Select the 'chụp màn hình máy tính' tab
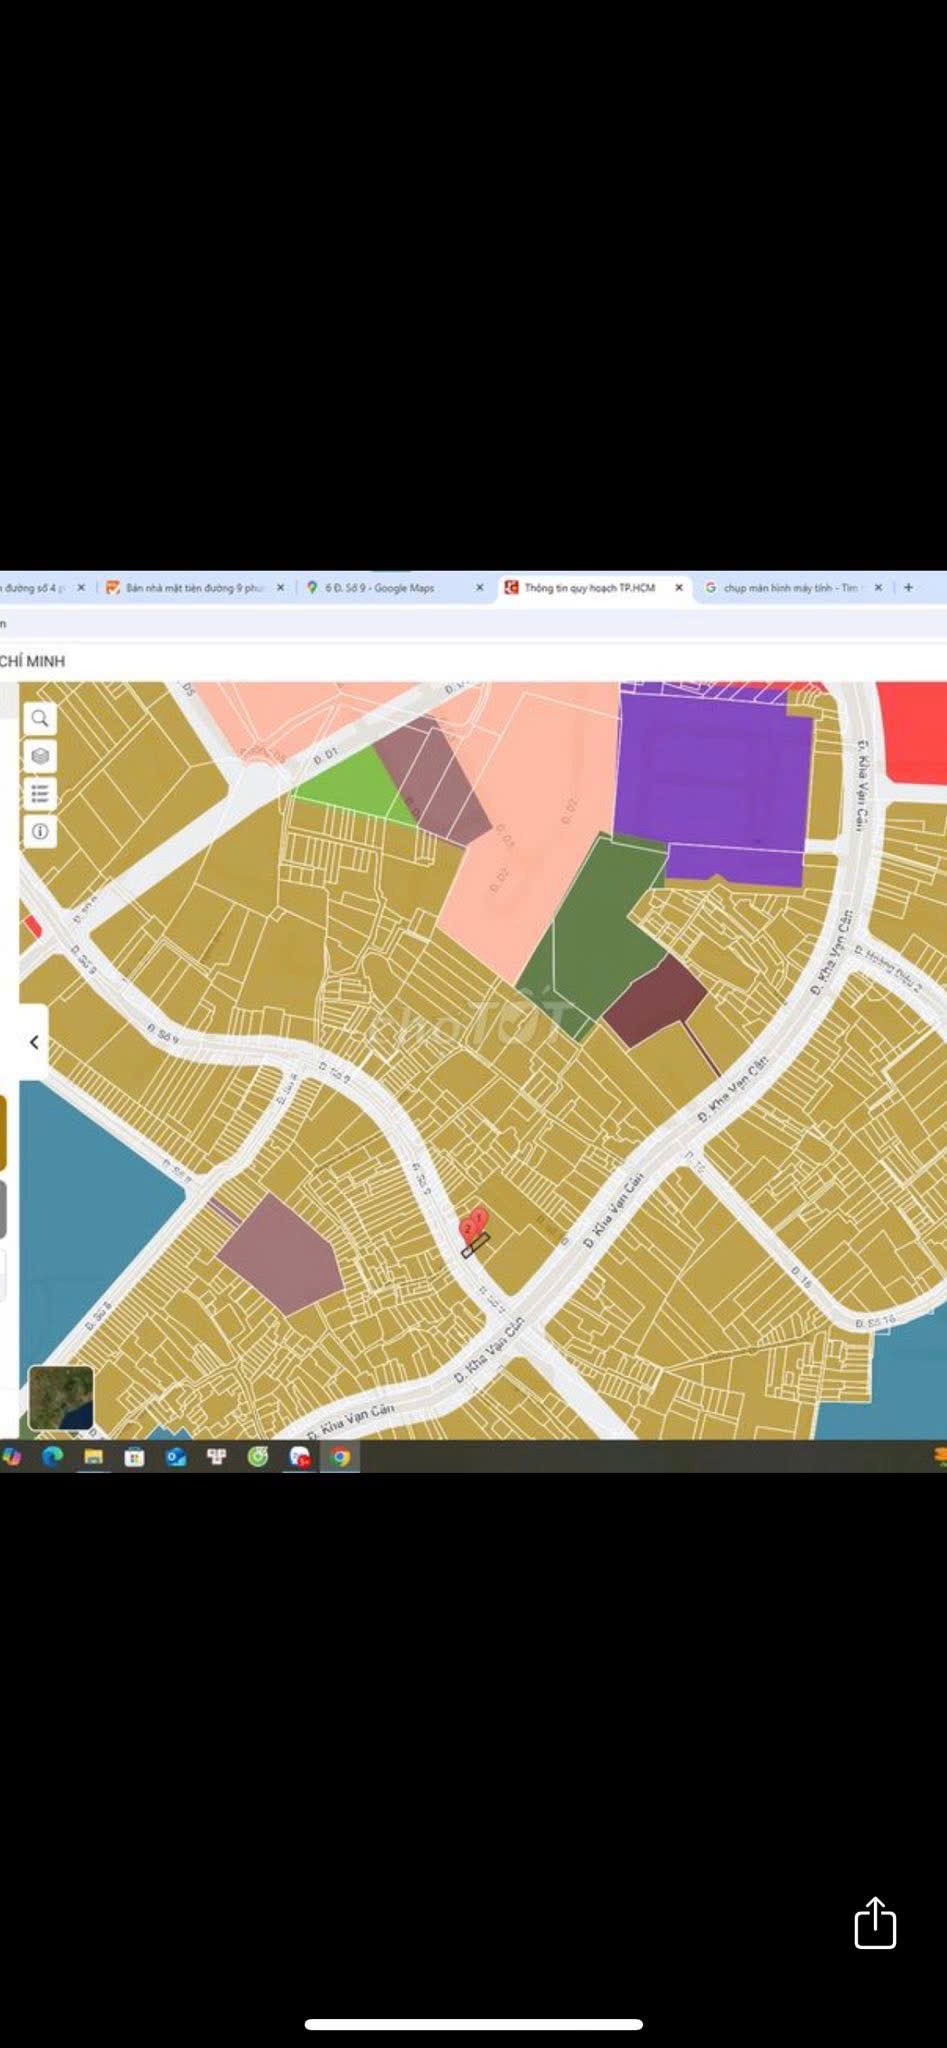 (785, 588)
